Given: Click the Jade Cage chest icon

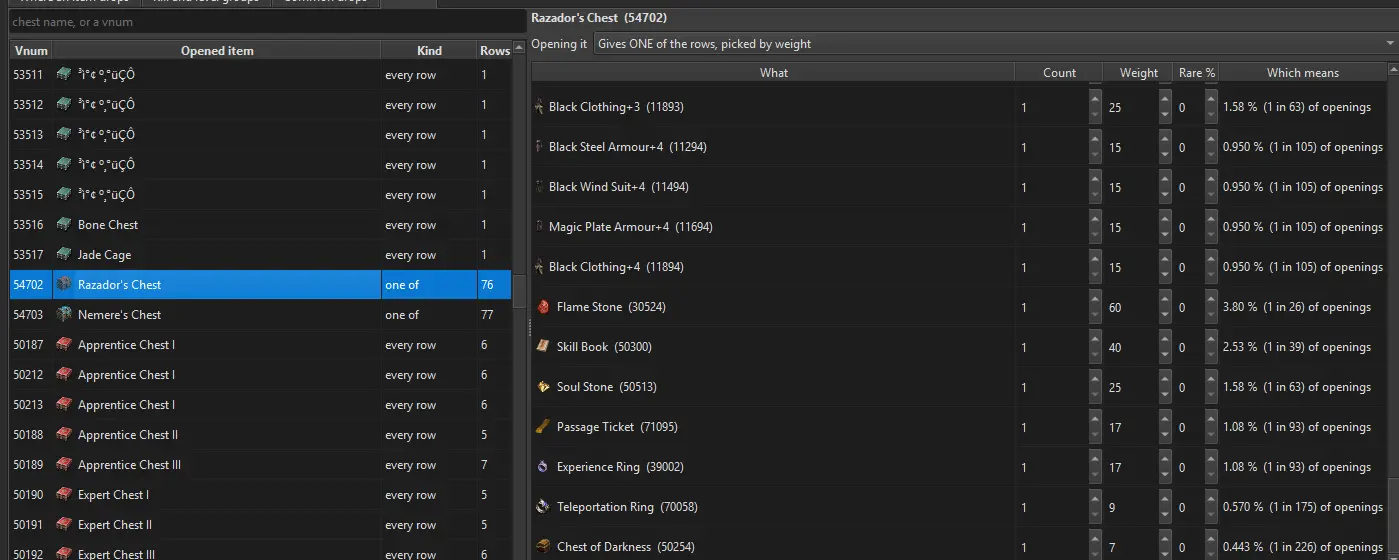Looking at the screenshot, I should [64, 255].
